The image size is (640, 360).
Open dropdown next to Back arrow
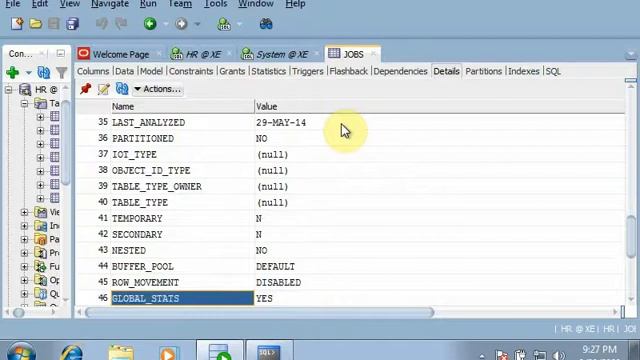[166, 24]
